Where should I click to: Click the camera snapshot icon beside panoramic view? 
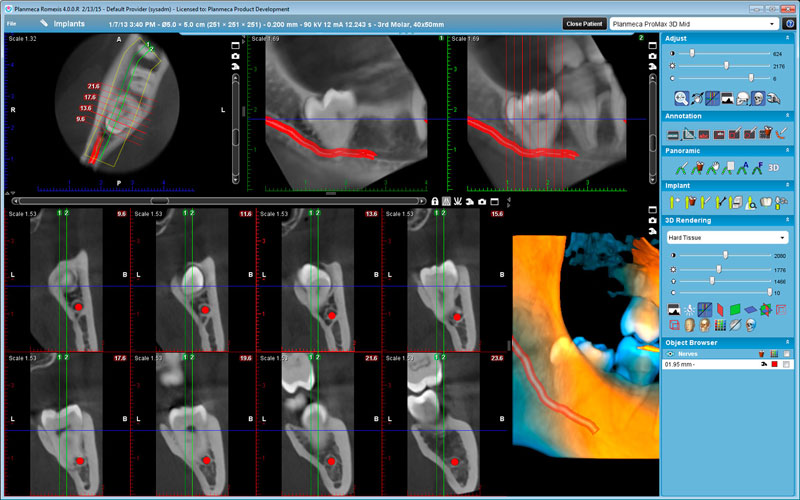point(236,57)
